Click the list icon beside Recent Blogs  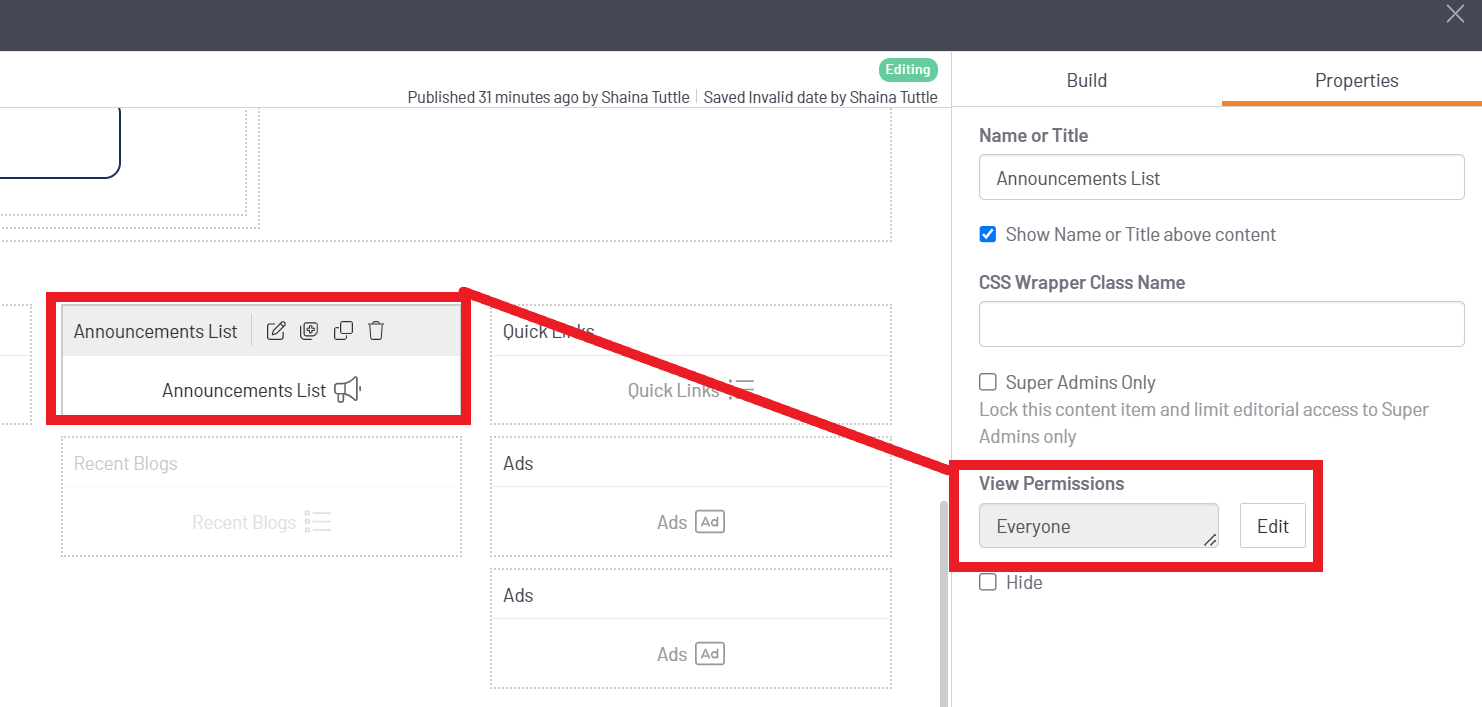pyautogui.click(x=318, y=522)
